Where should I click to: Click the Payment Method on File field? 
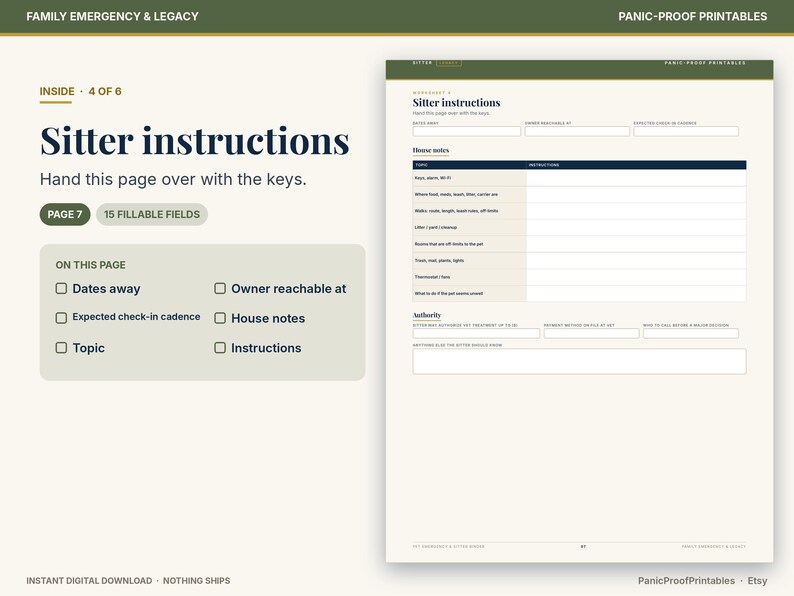pos(591,333)
